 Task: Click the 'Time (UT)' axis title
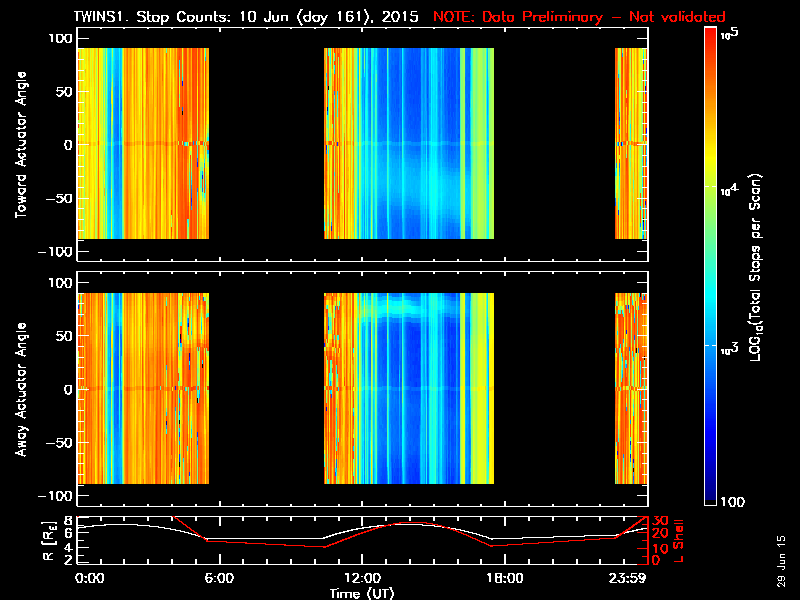tap(362, 593)
